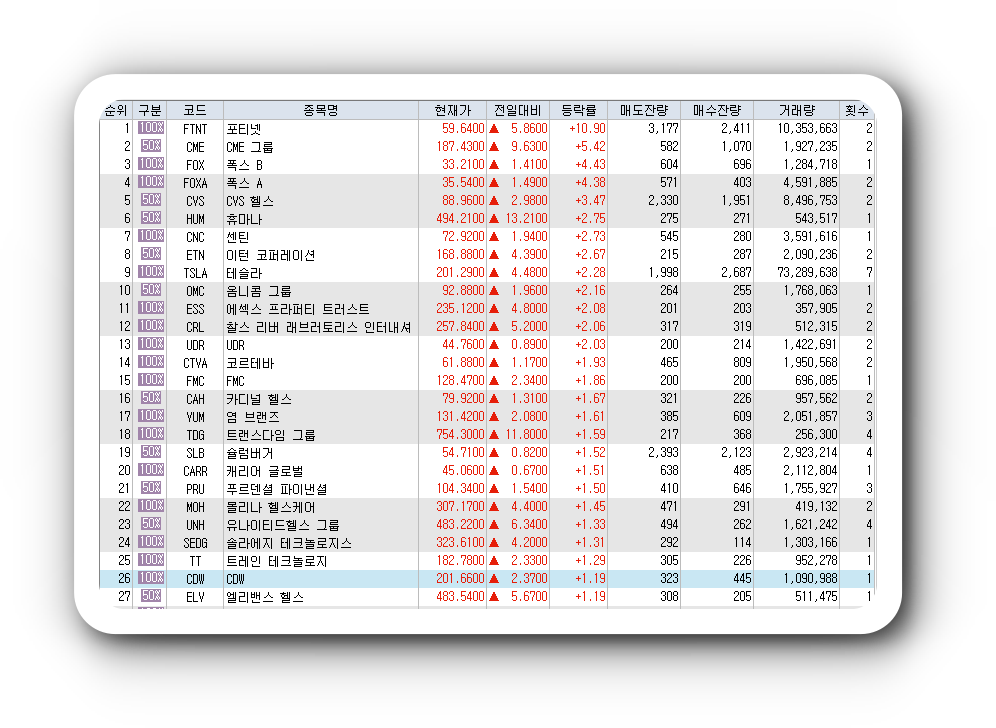This screenshot has width=996, height=728.
Task: Select stock name 코르테바
Action: coord(250,363)
